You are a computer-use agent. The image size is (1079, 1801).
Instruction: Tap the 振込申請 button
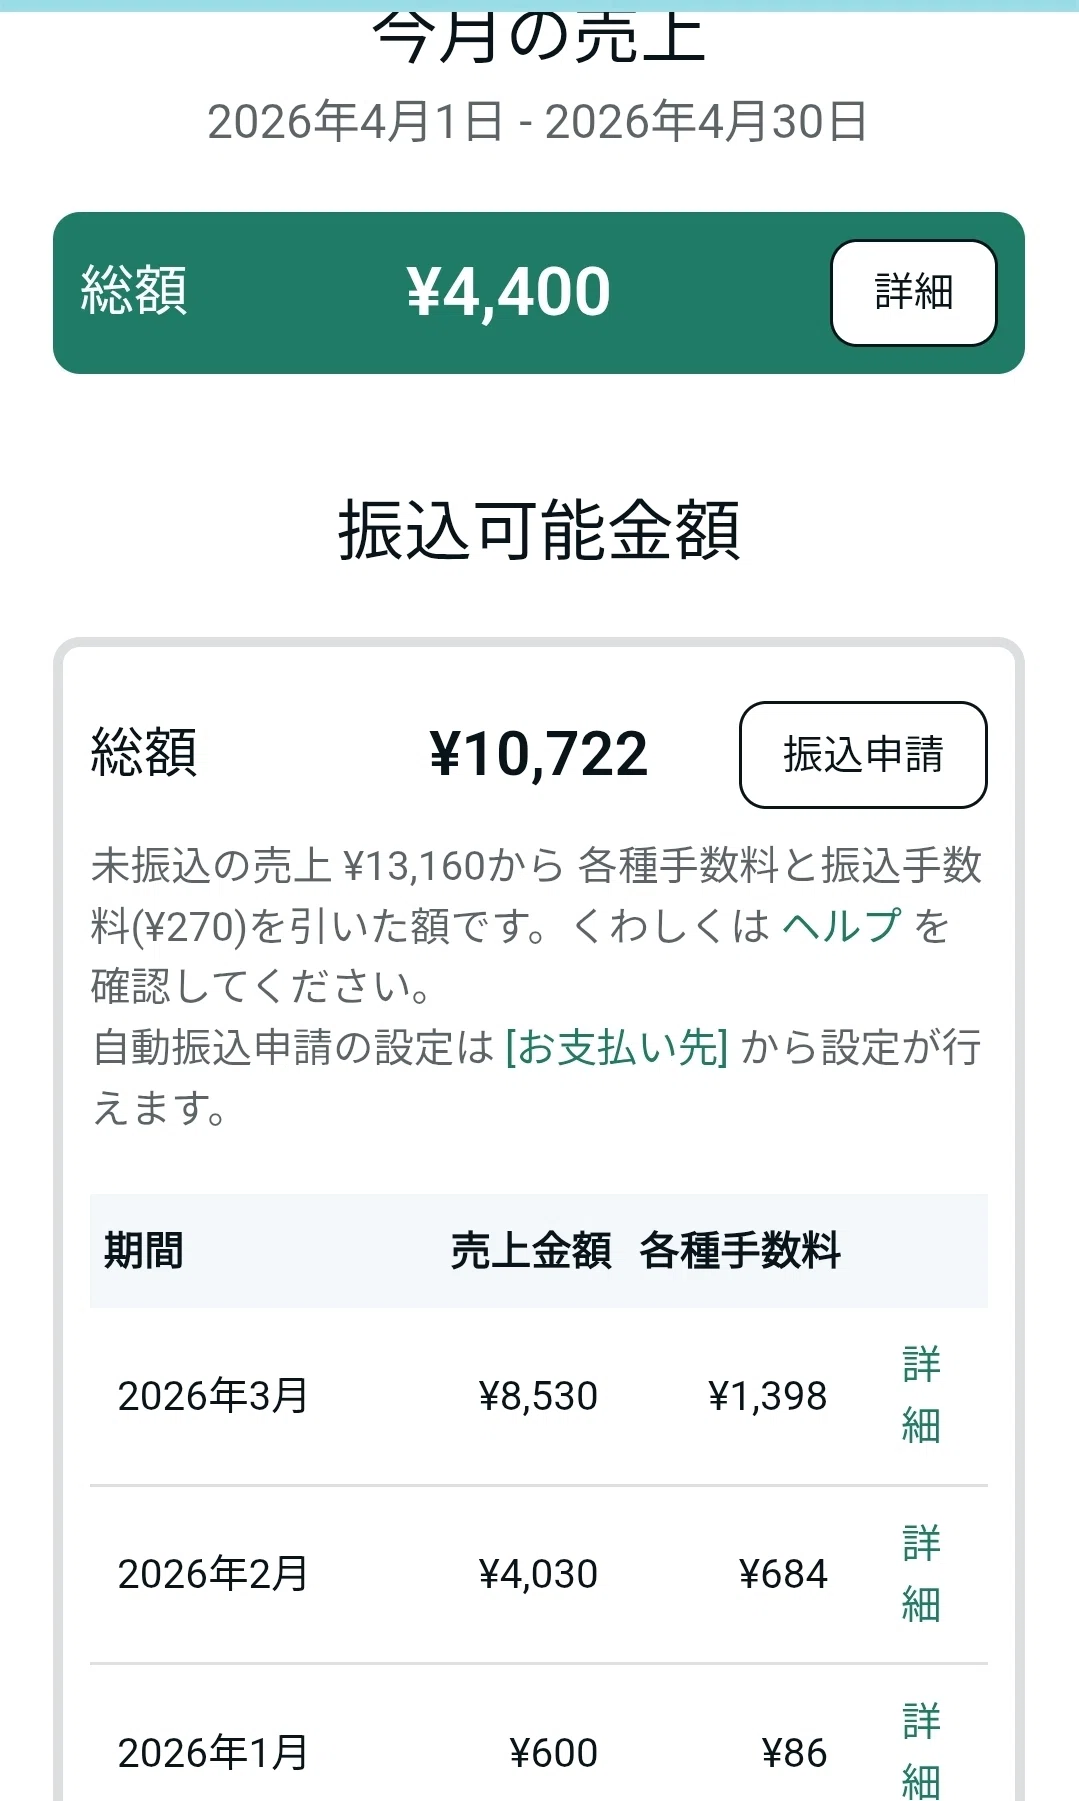click(x=863, y=755)
